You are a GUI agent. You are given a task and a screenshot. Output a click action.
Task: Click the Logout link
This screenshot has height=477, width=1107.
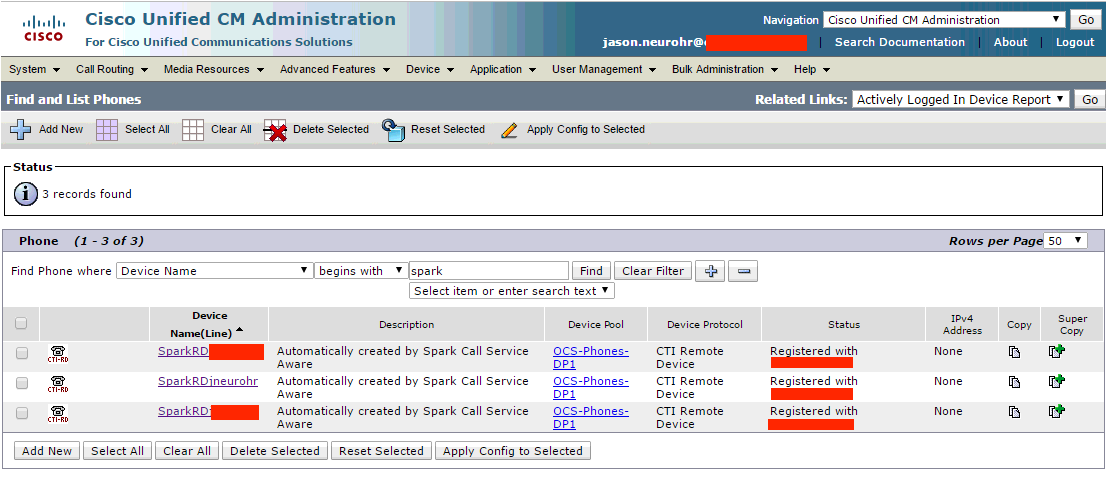pyautogui.click(x=1075, y=42)
